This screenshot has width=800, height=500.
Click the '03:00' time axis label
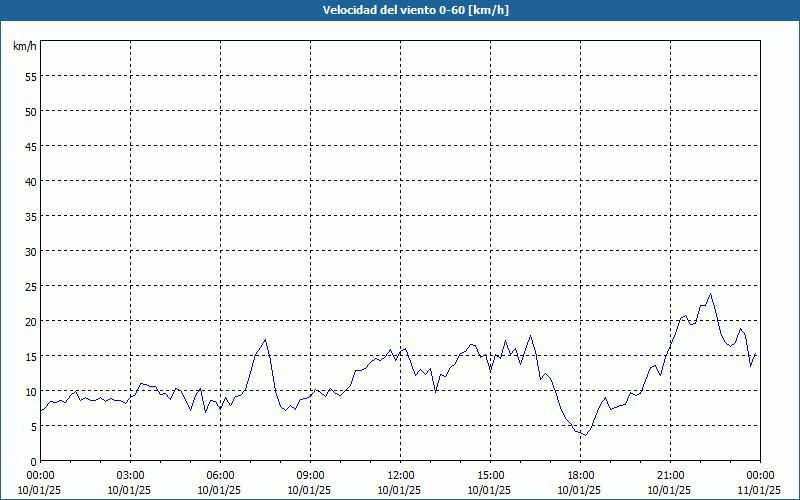tap(131, 476)
